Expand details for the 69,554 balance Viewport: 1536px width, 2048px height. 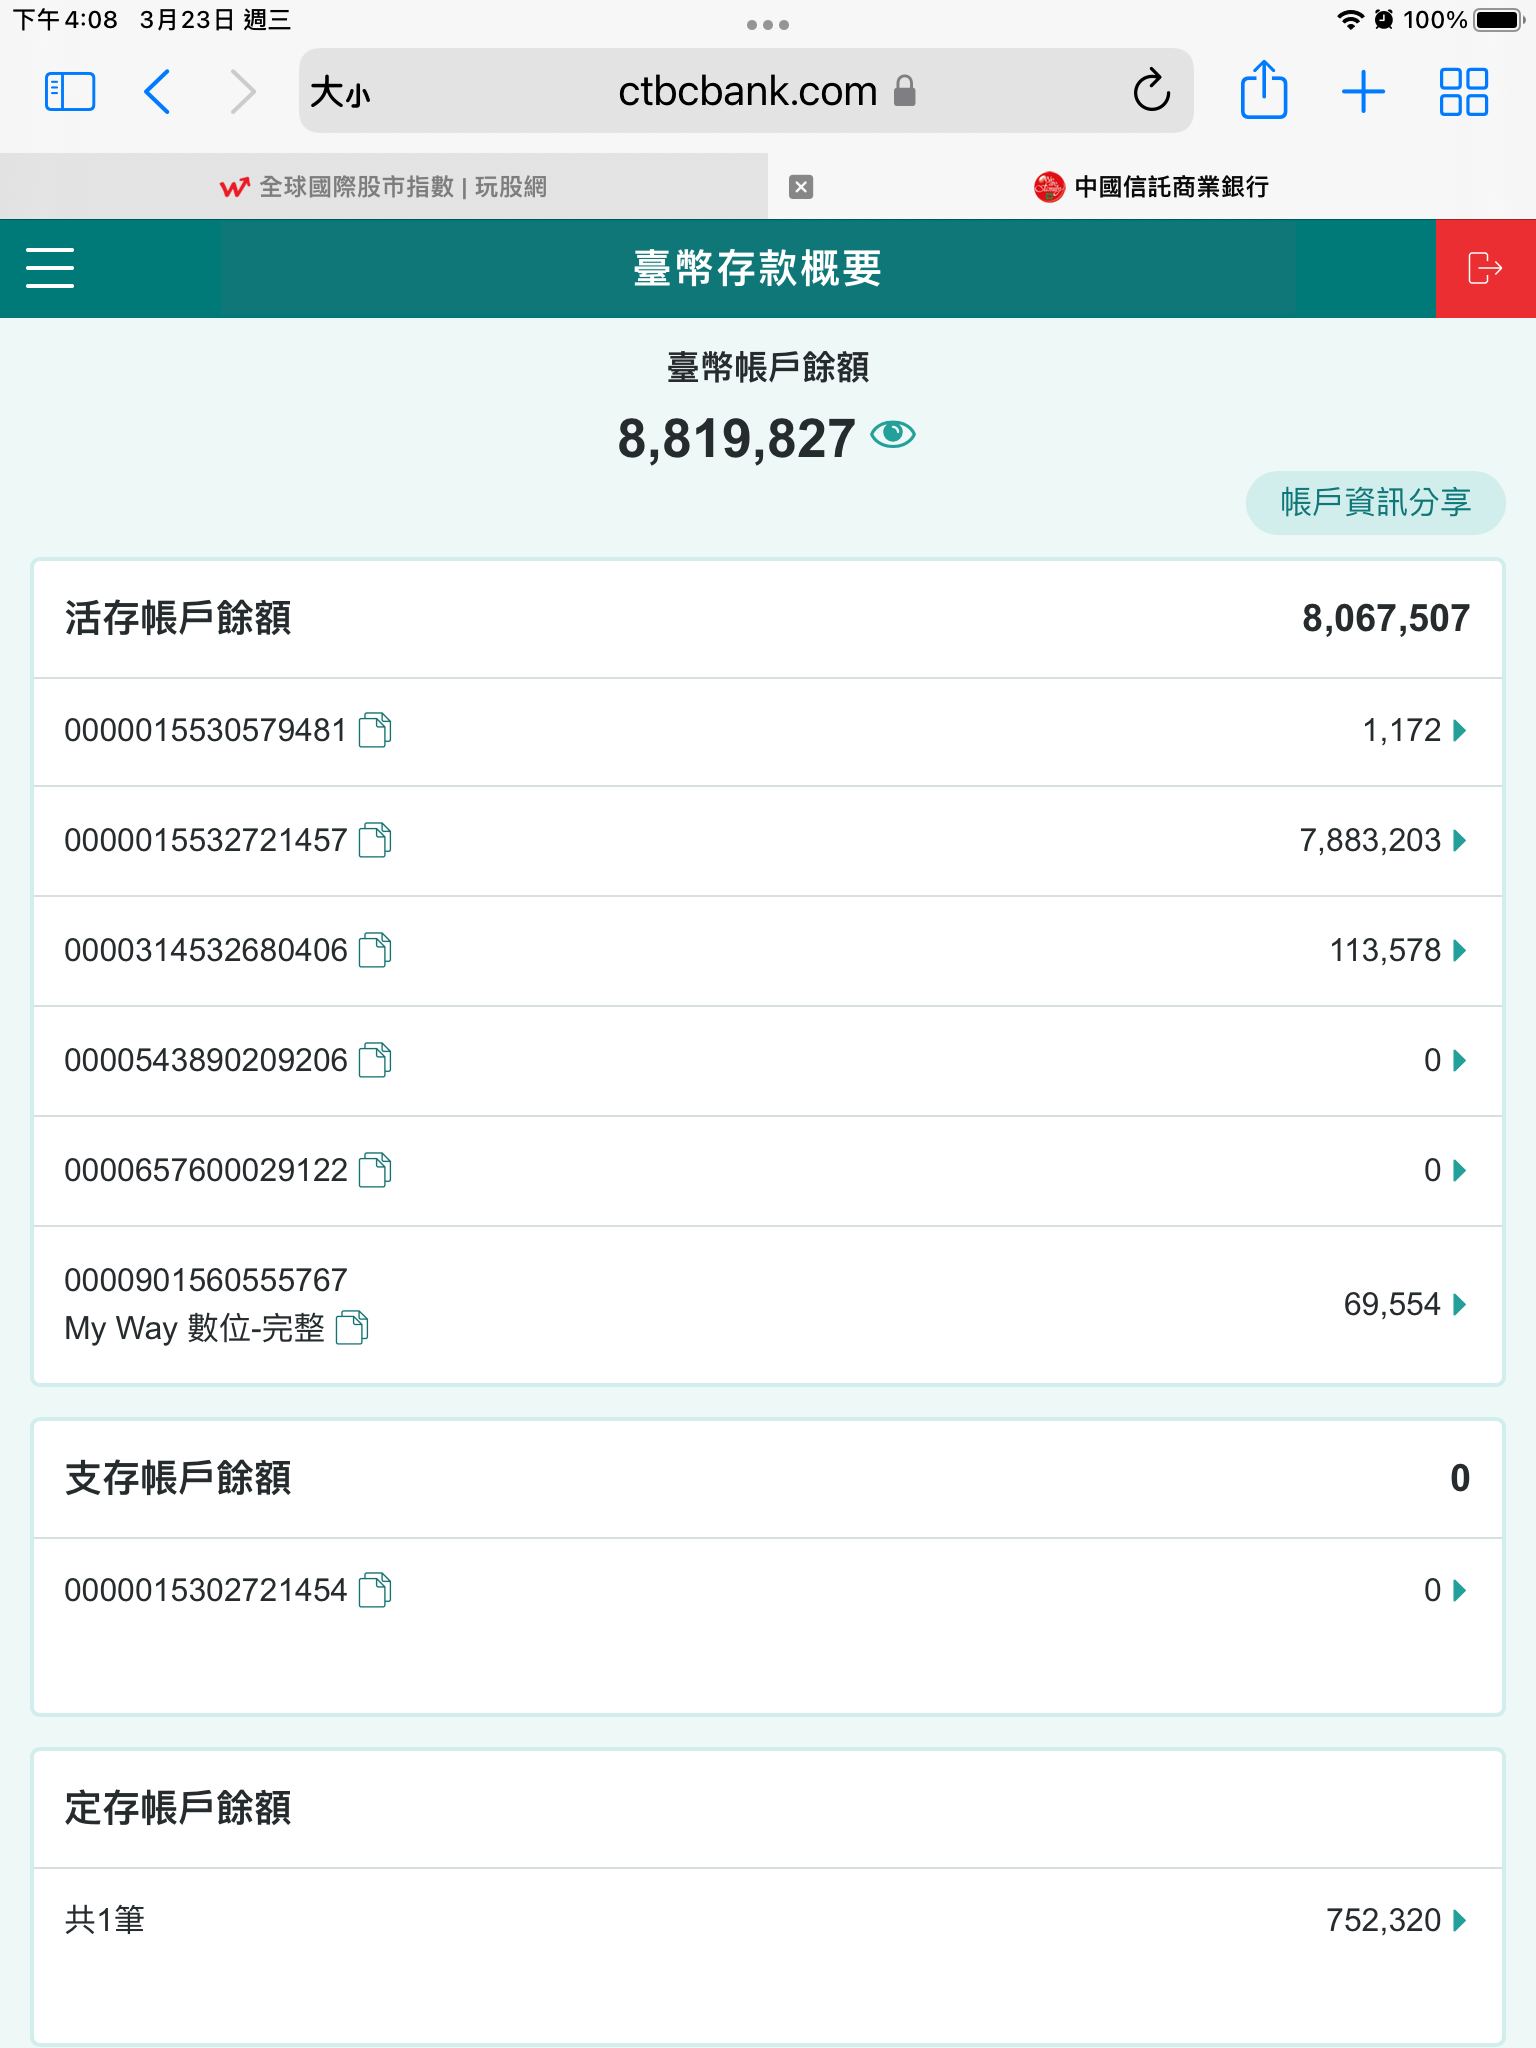pos(1459,1304)
